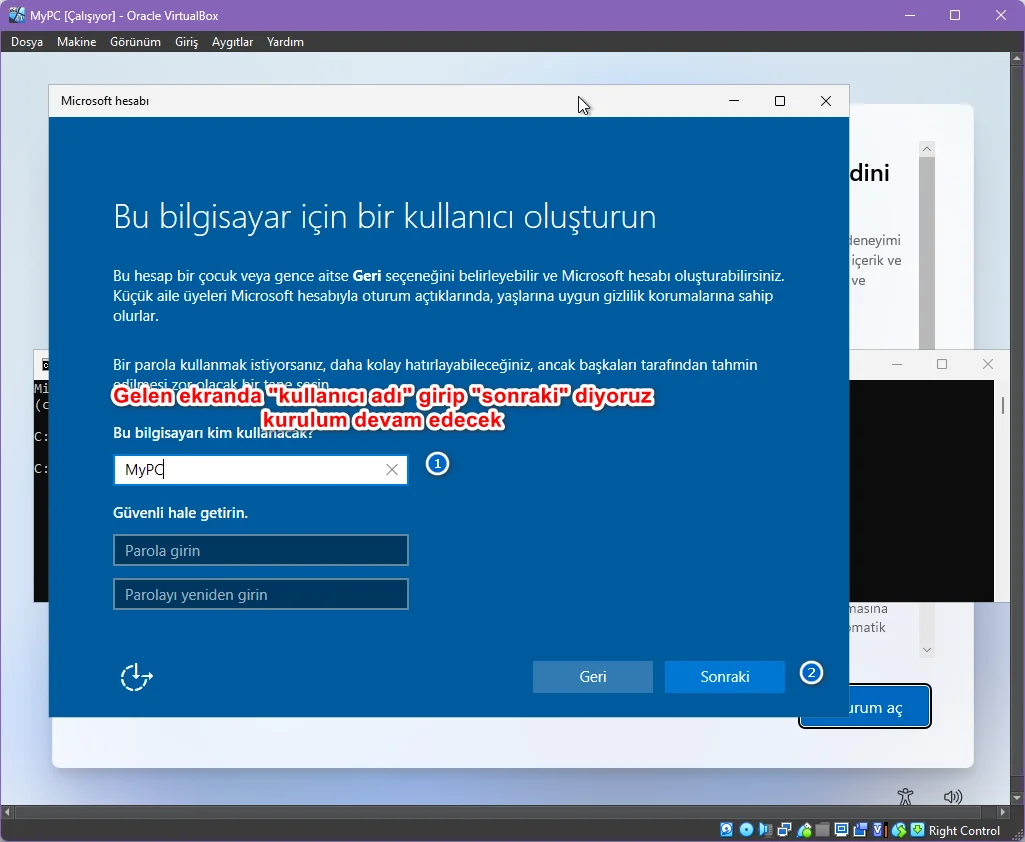Click the virtualization CPU status icon

point(879,830)
